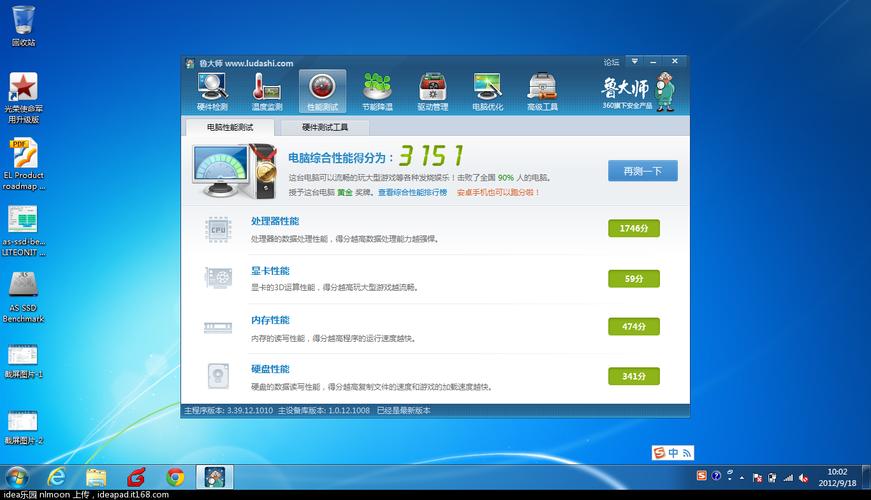Open the 安卓手机也可以跑分啦 link
This screenshot has width=871, height=500.
pos(498,192)
